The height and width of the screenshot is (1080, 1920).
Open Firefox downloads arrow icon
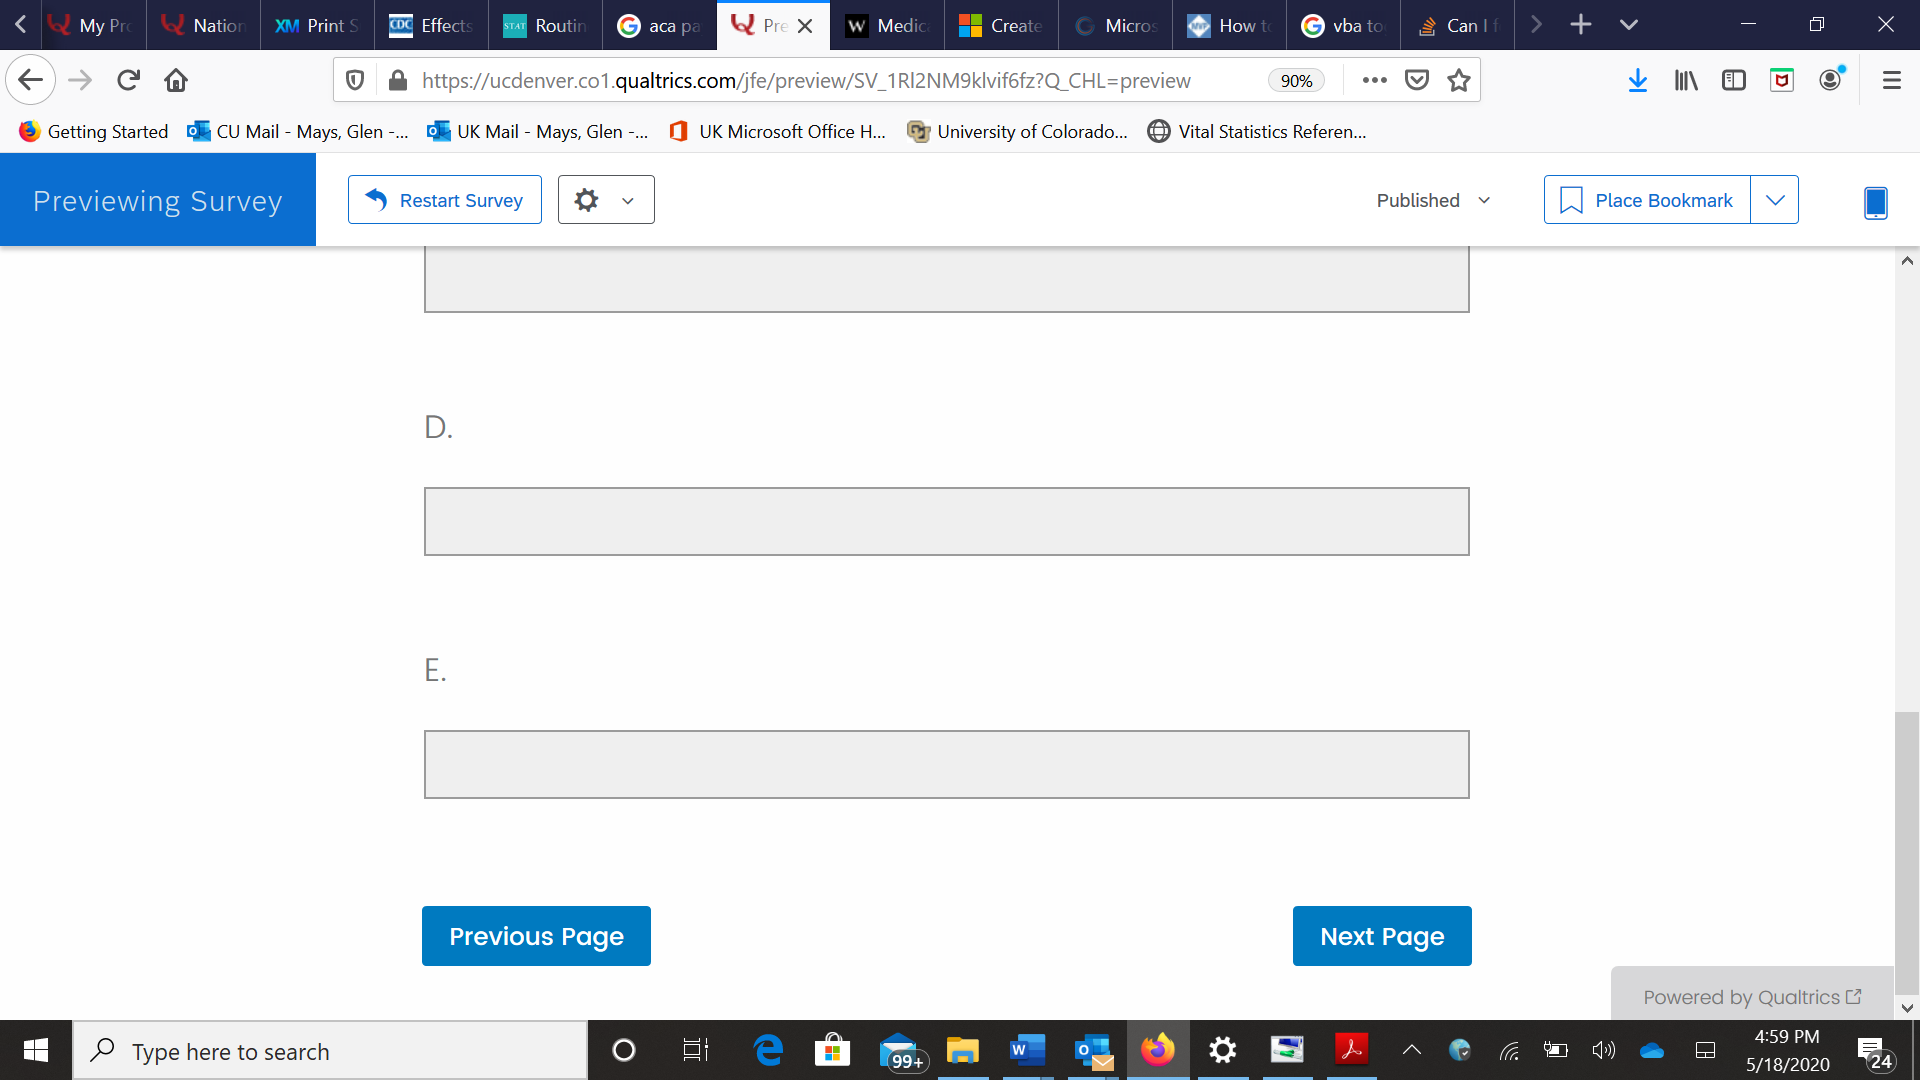[1637, 80]
